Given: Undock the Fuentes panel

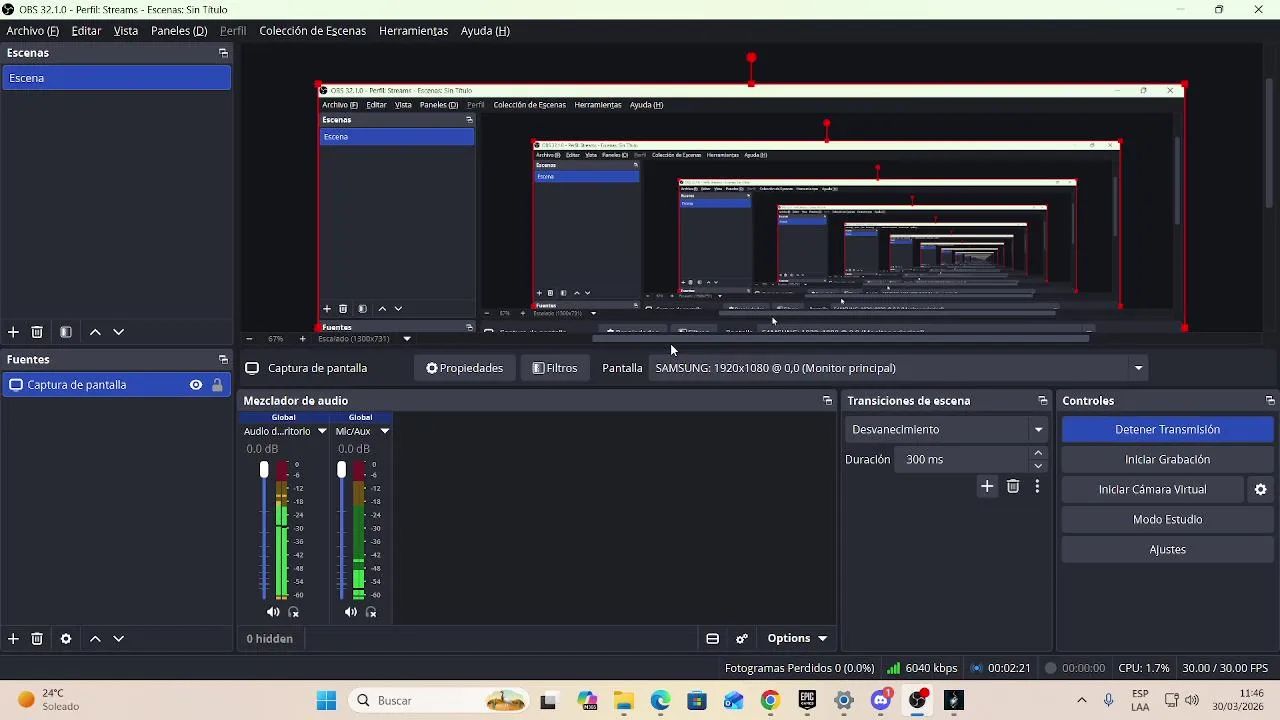Looking at the screenshot, I should [223, 360].
